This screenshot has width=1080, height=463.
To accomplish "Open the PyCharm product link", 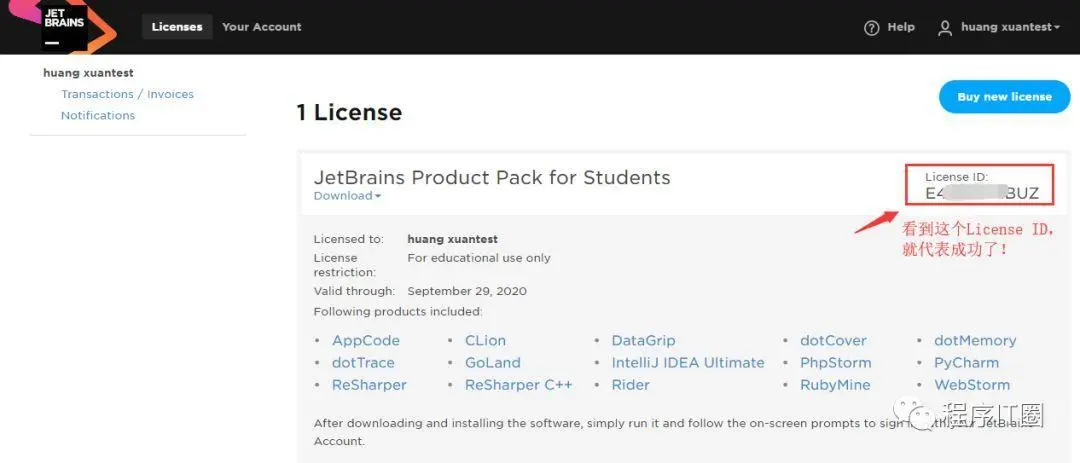I will 966,363.
